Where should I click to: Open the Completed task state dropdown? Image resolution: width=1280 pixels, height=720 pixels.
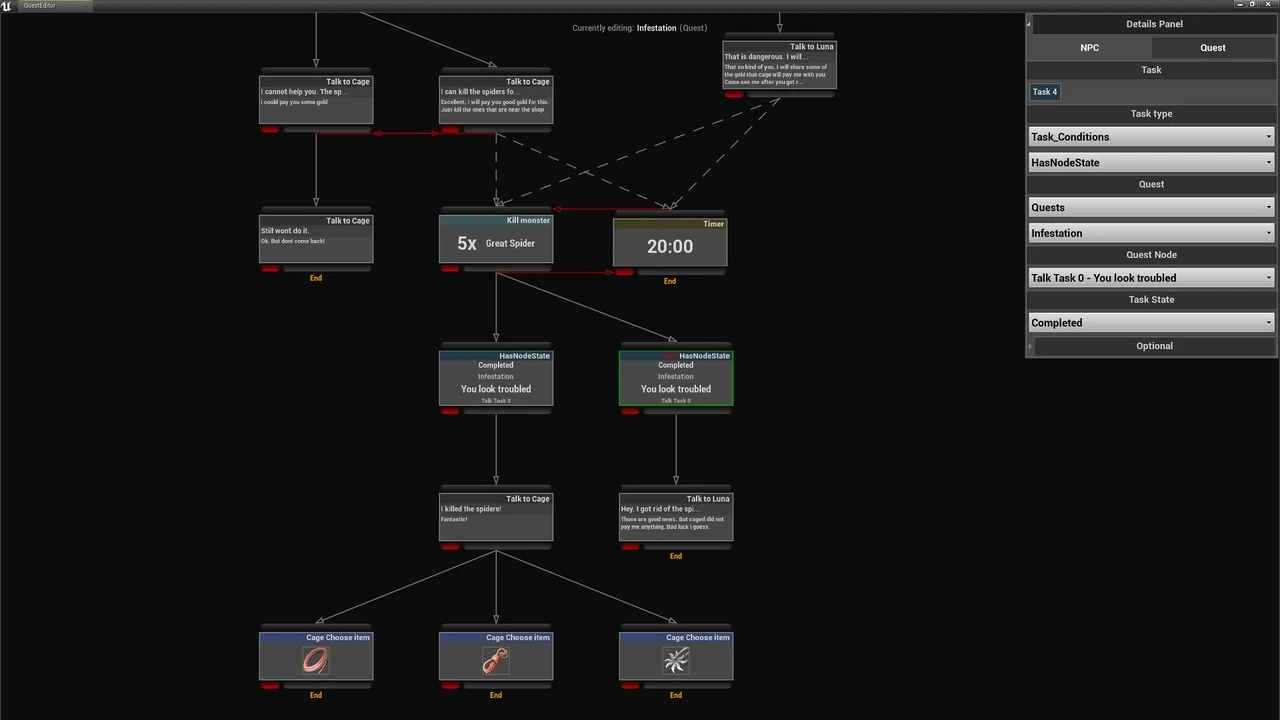pos(1151,323)
